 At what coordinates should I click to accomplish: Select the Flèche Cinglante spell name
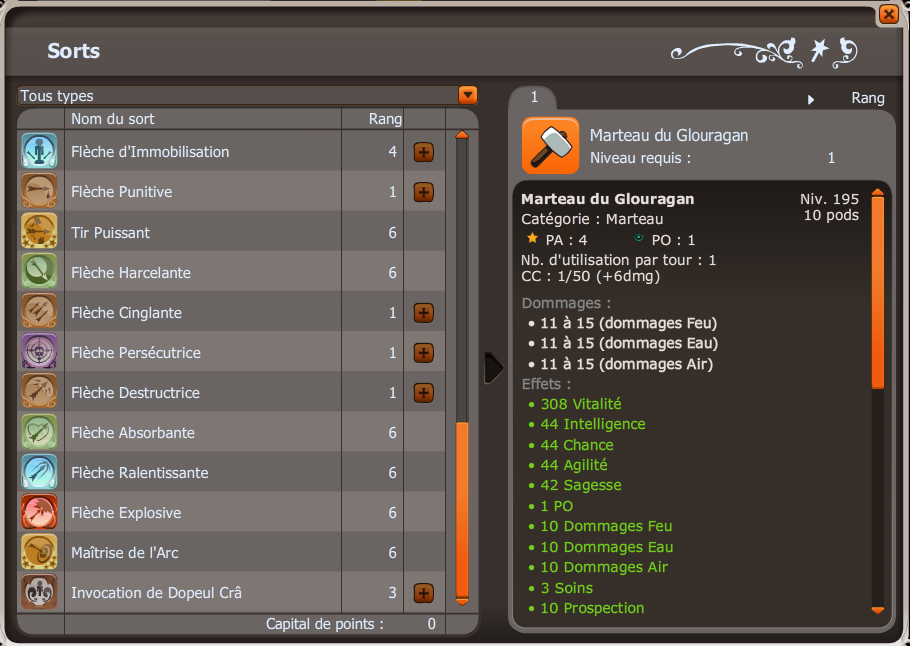coord(126,313)
